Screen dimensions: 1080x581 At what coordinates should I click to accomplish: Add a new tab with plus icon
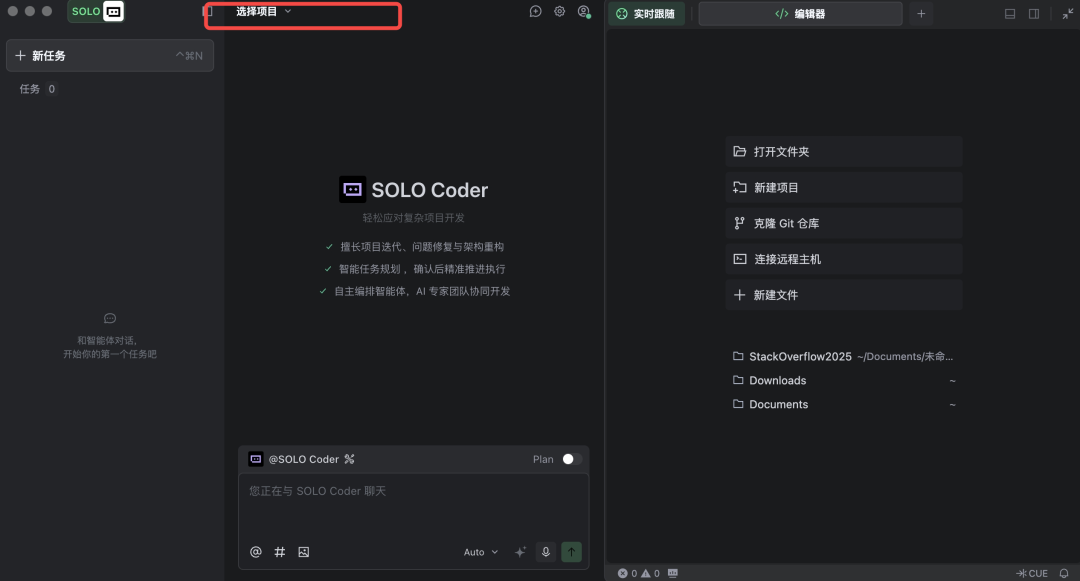(921, 14)
